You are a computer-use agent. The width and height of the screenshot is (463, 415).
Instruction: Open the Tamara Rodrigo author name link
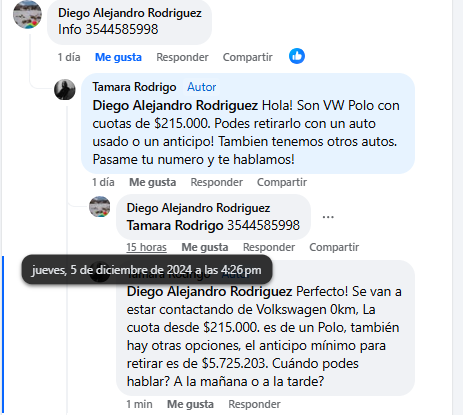tap(134, 87)
